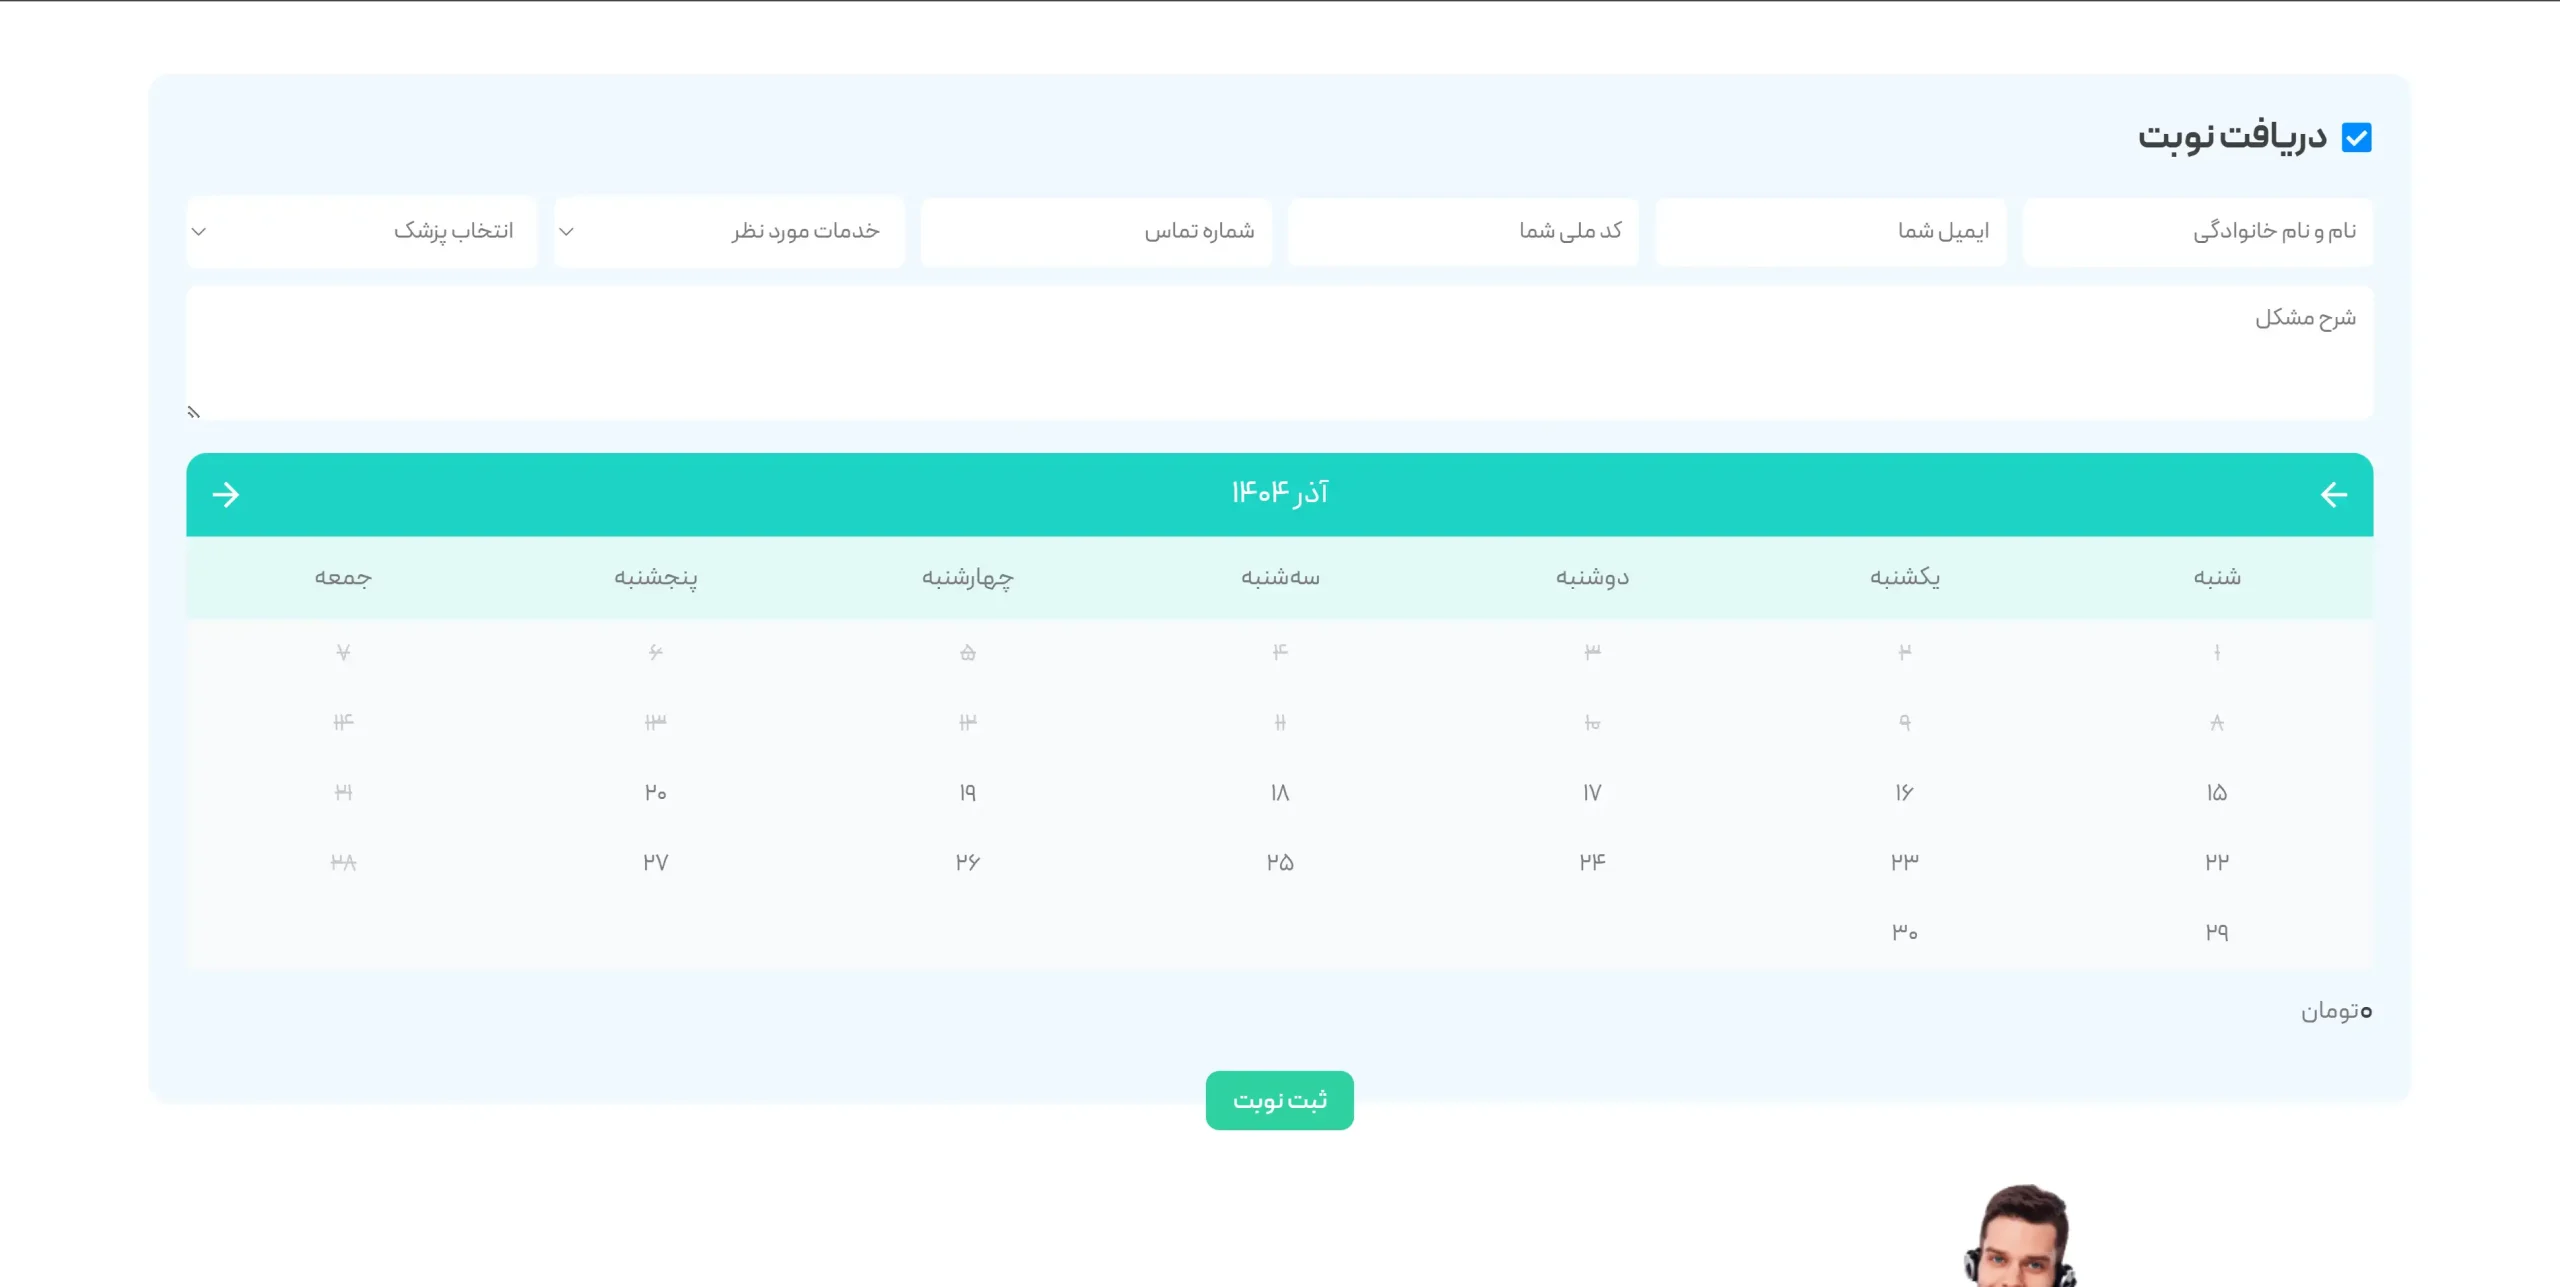Select day ۱۹ in the calendar
Screen dimensions: 2560x1287
967,792
